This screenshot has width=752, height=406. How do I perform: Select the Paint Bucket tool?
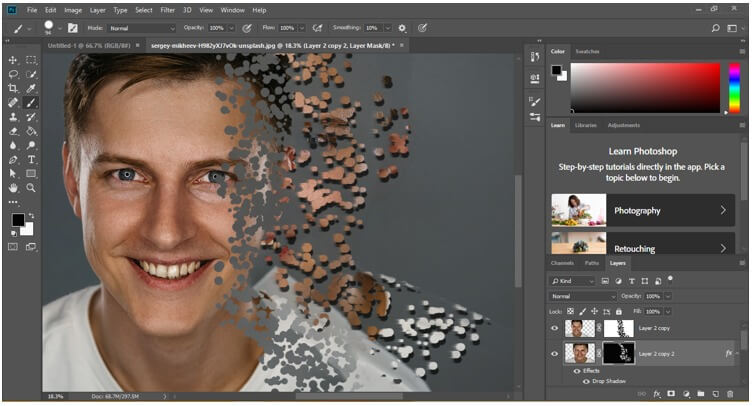(x=31, y=131)
